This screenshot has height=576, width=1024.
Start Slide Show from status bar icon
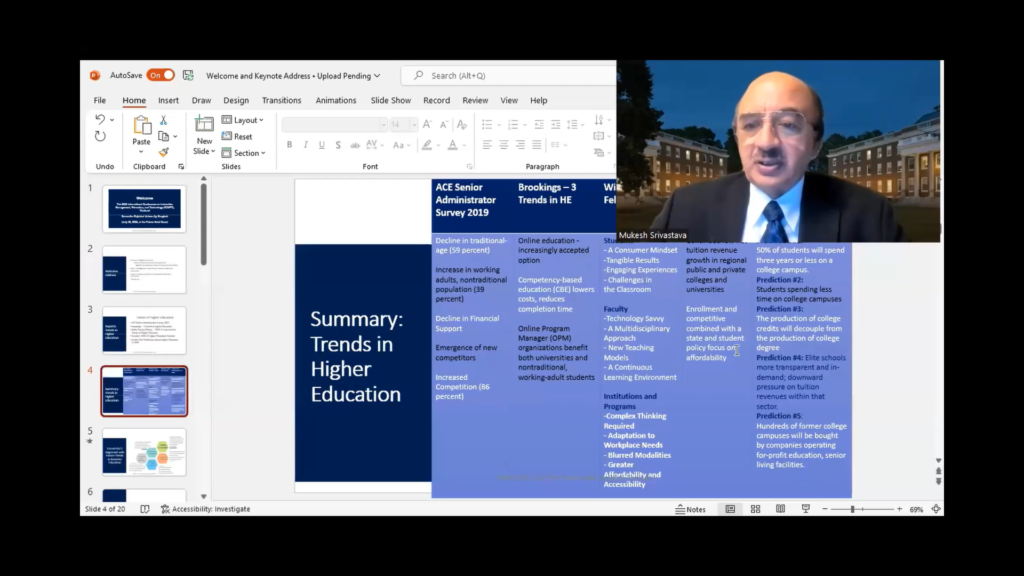tap(806, 509)
